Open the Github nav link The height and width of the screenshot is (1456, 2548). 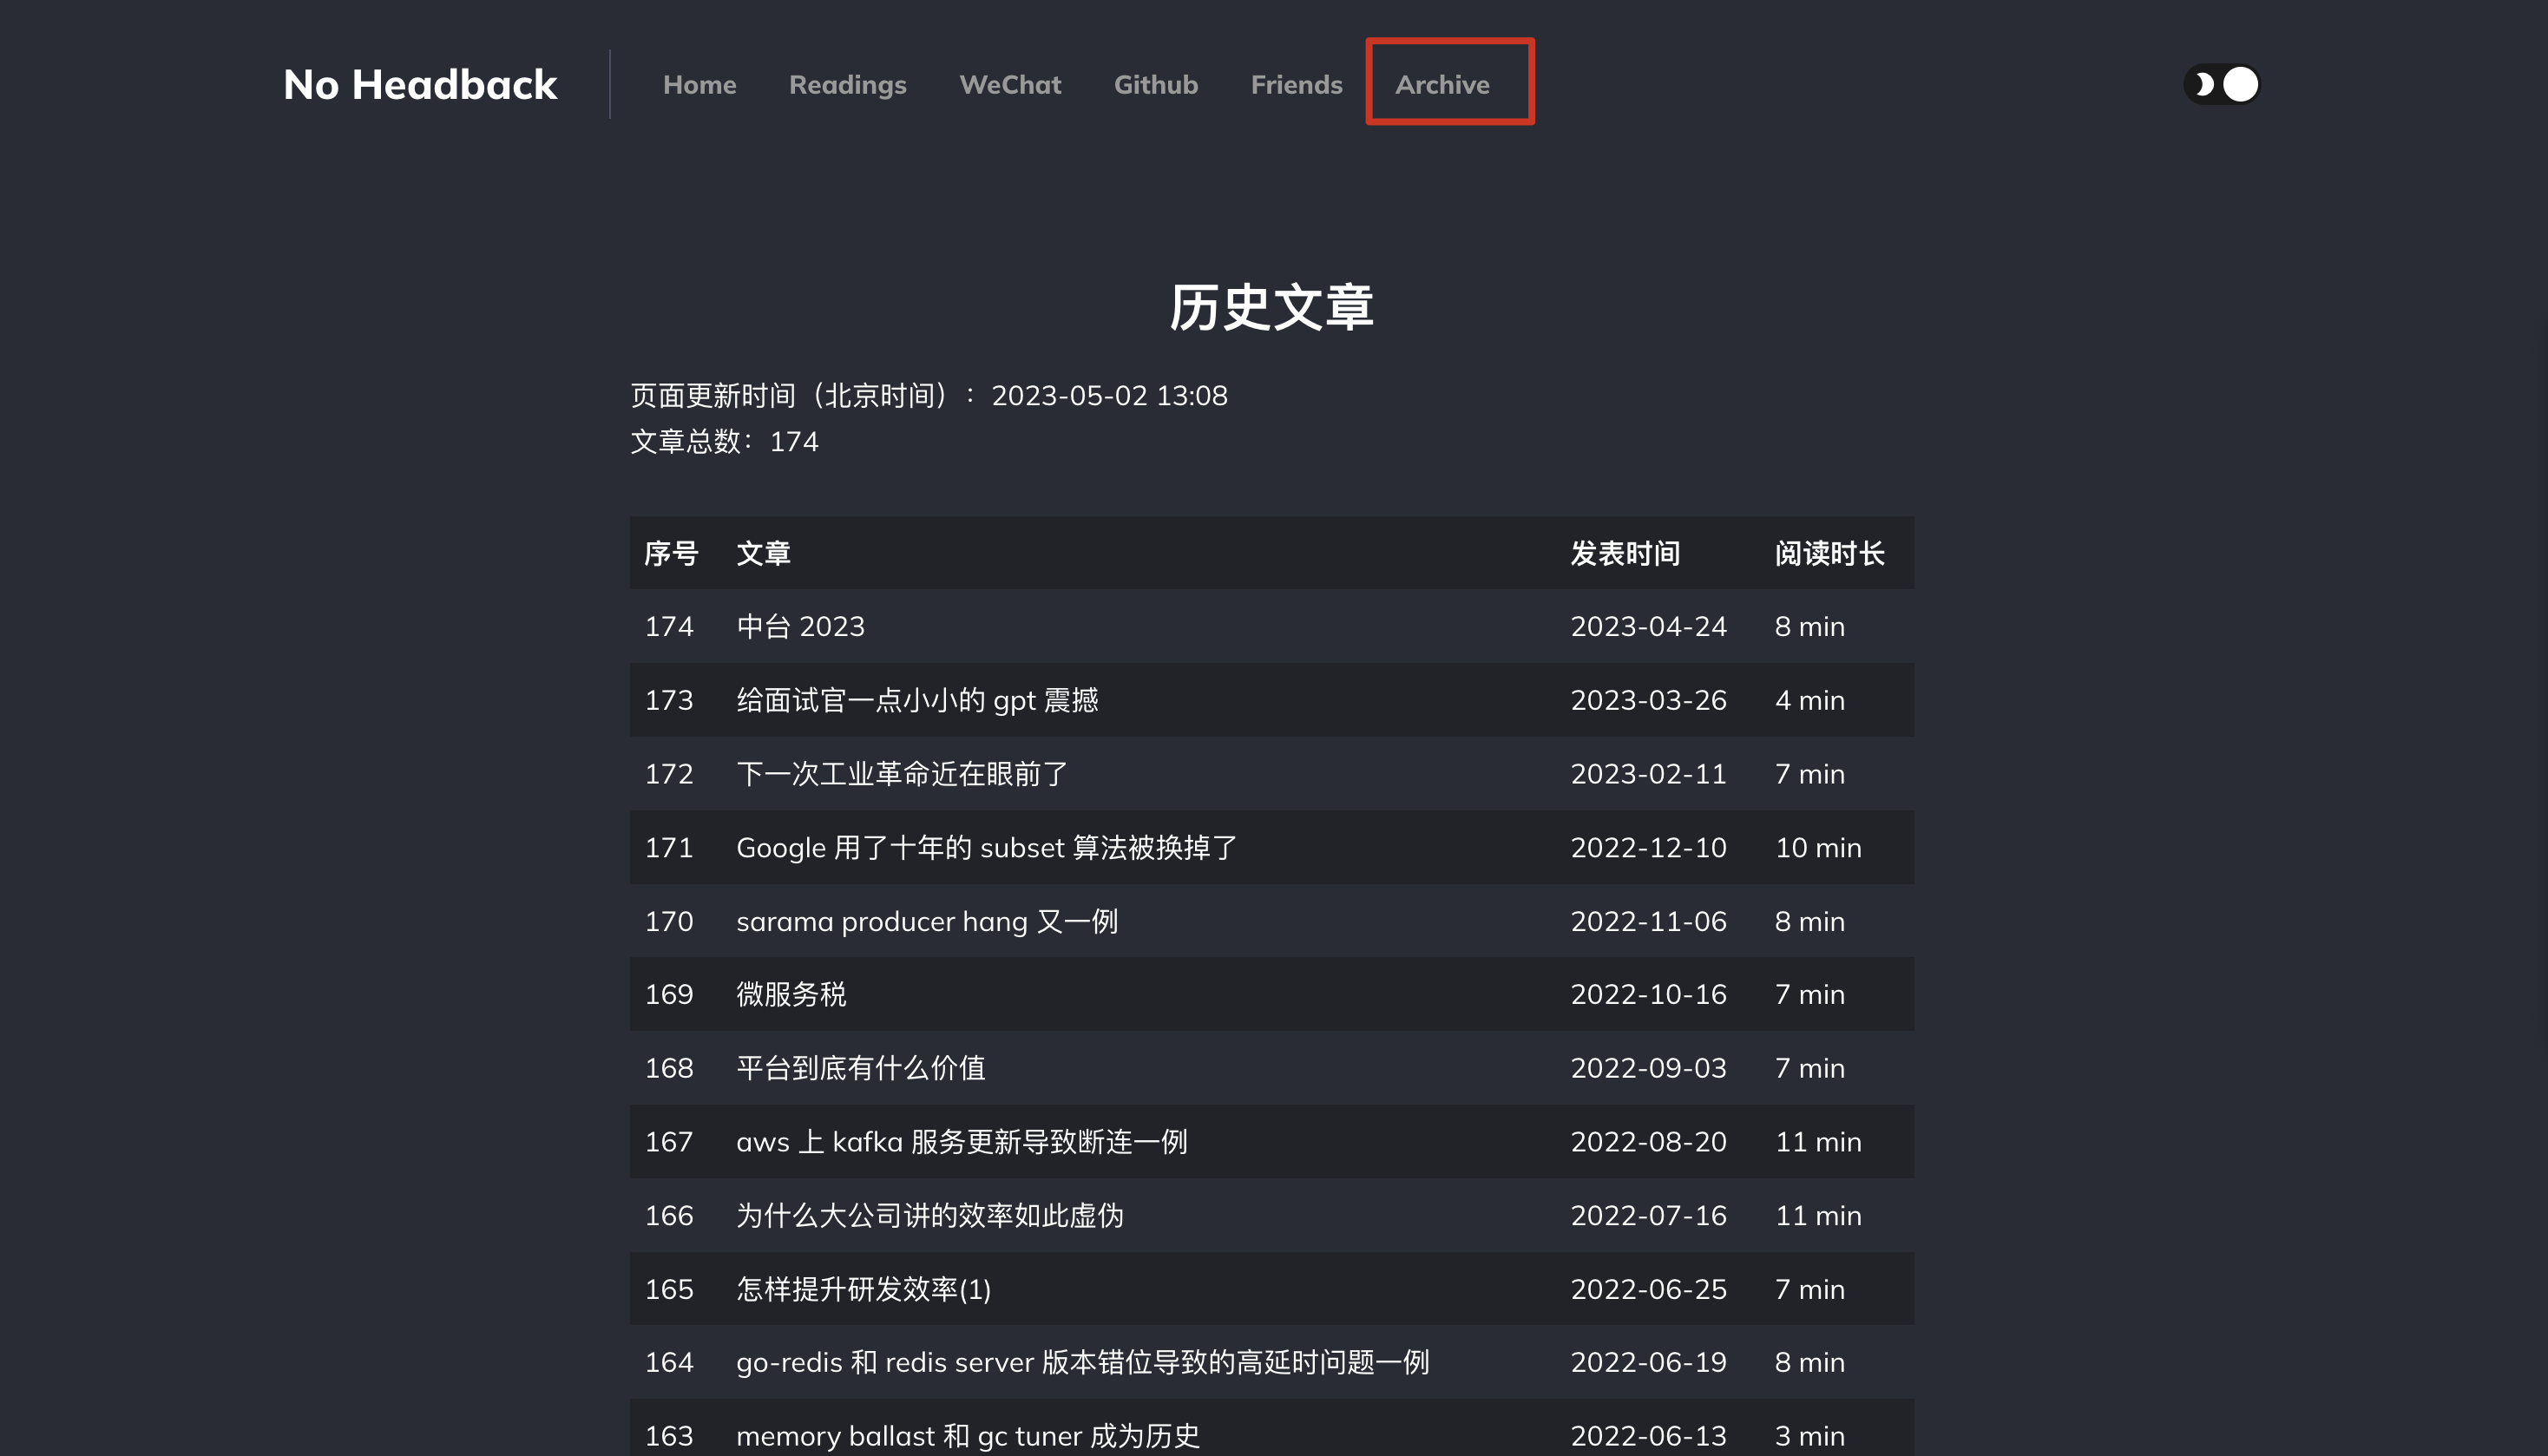(x=1155, y=85)
